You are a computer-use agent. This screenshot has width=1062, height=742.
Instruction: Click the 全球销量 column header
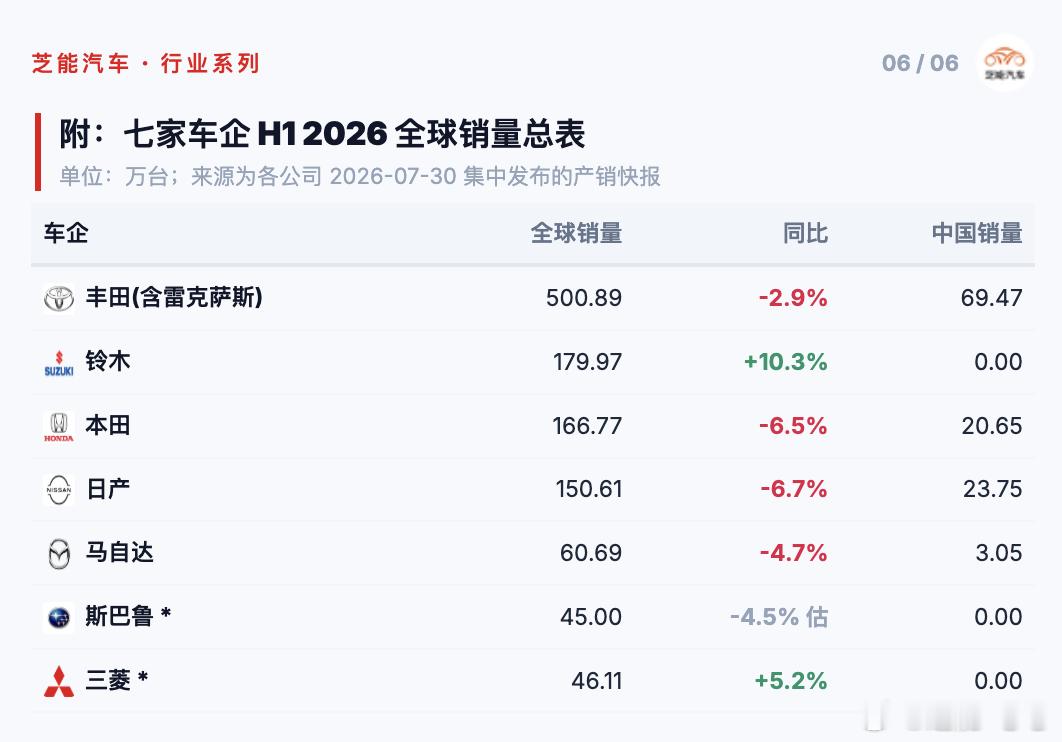point(576,233)
